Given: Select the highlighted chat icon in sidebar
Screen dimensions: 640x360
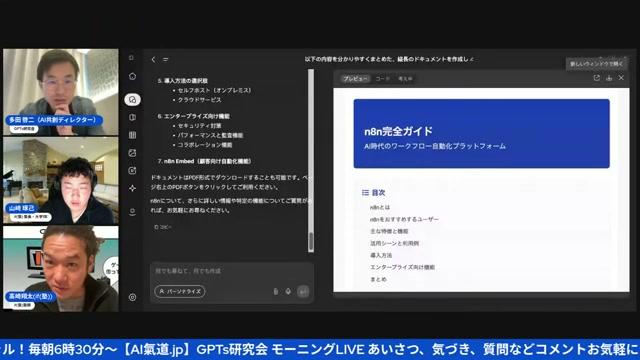Looking at the screenshot, I should pos(132,99).
